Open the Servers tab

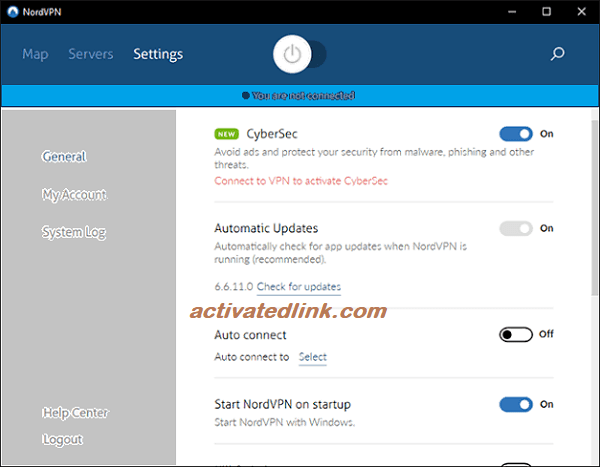click(91, 54)
